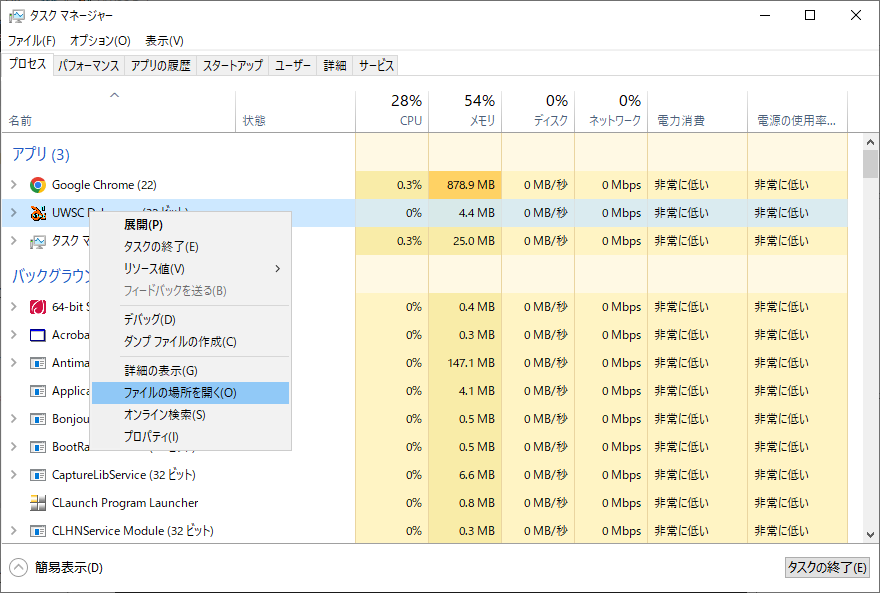This screenshot has height=593, width=880.
Task: Click Antimalware's 147.1 MB memory cell
Action: tap(465, 363)
